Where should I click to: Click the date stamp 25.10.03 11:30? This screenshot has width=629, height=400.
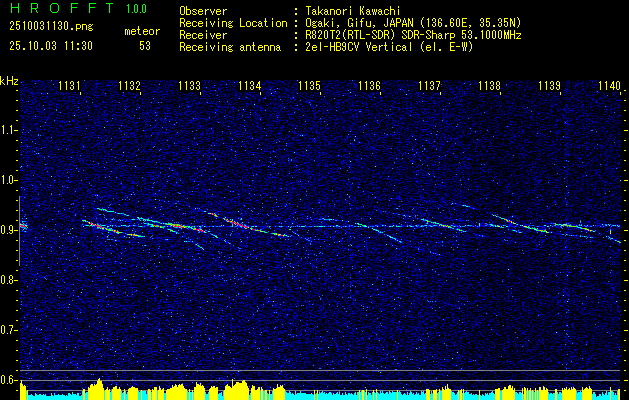click(x=51, y=46)
